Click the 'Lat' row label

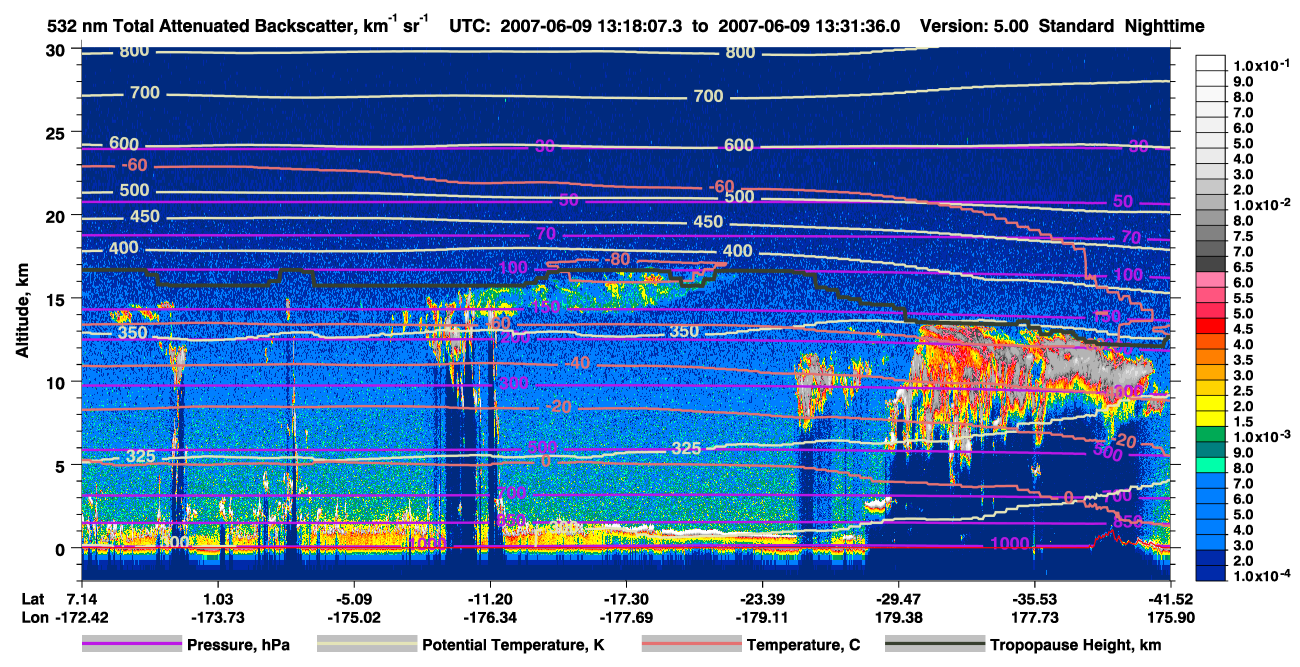pyautogui.click(x=34, y=598)
